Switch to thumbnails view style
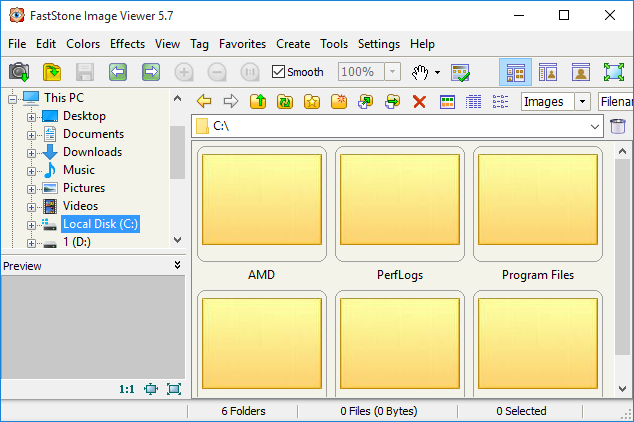 coord(447,101)
